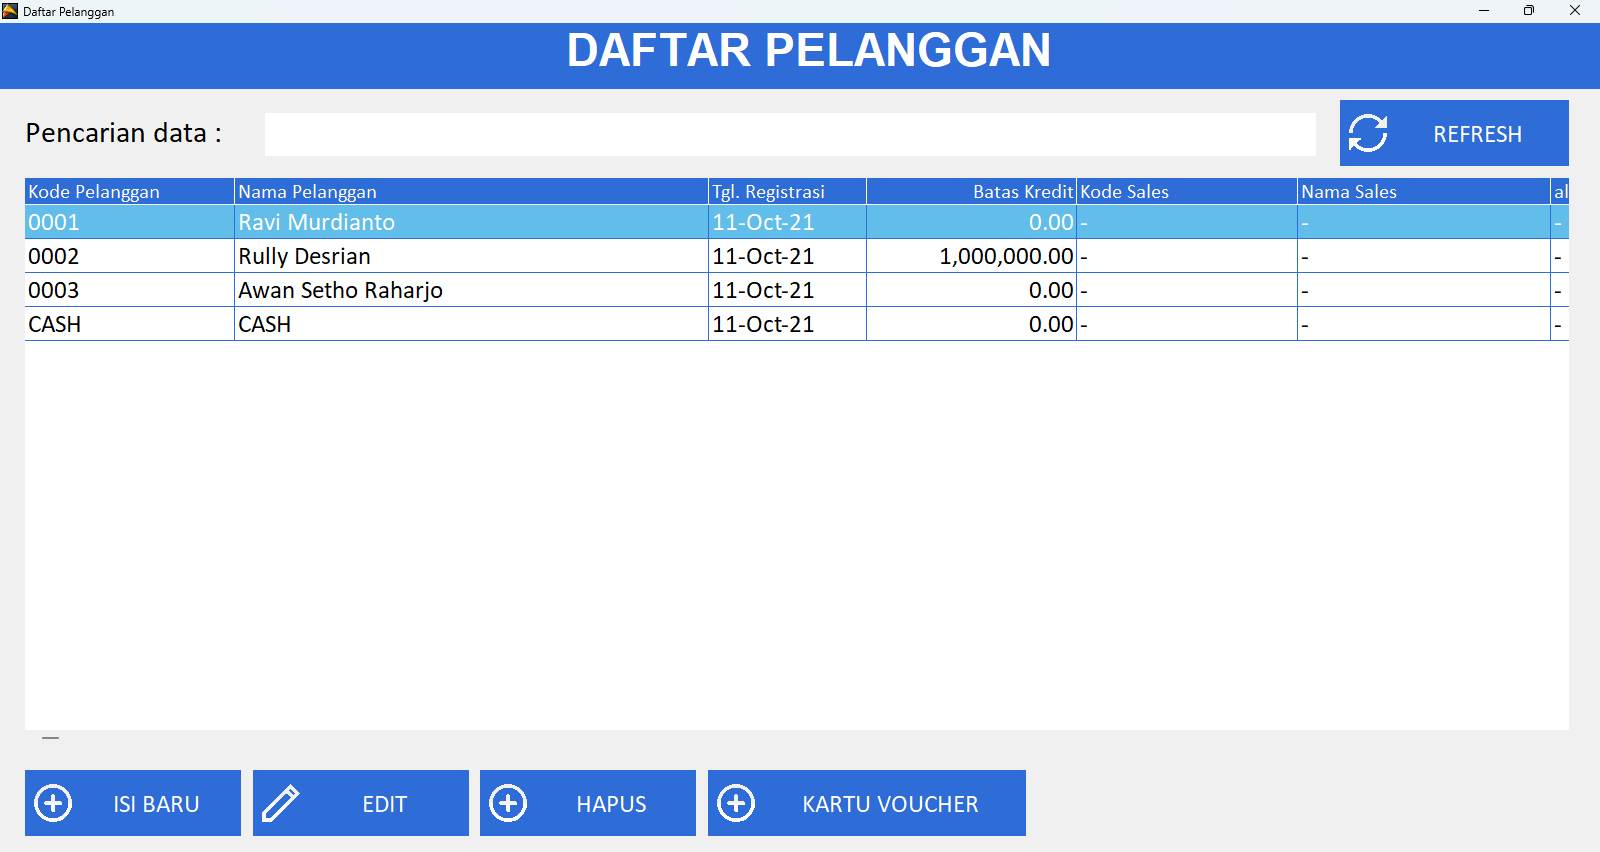This screenshot has height=852, width=1600.
Task: Select the CASH customer code cell
Action: click(x=55, y=324)
